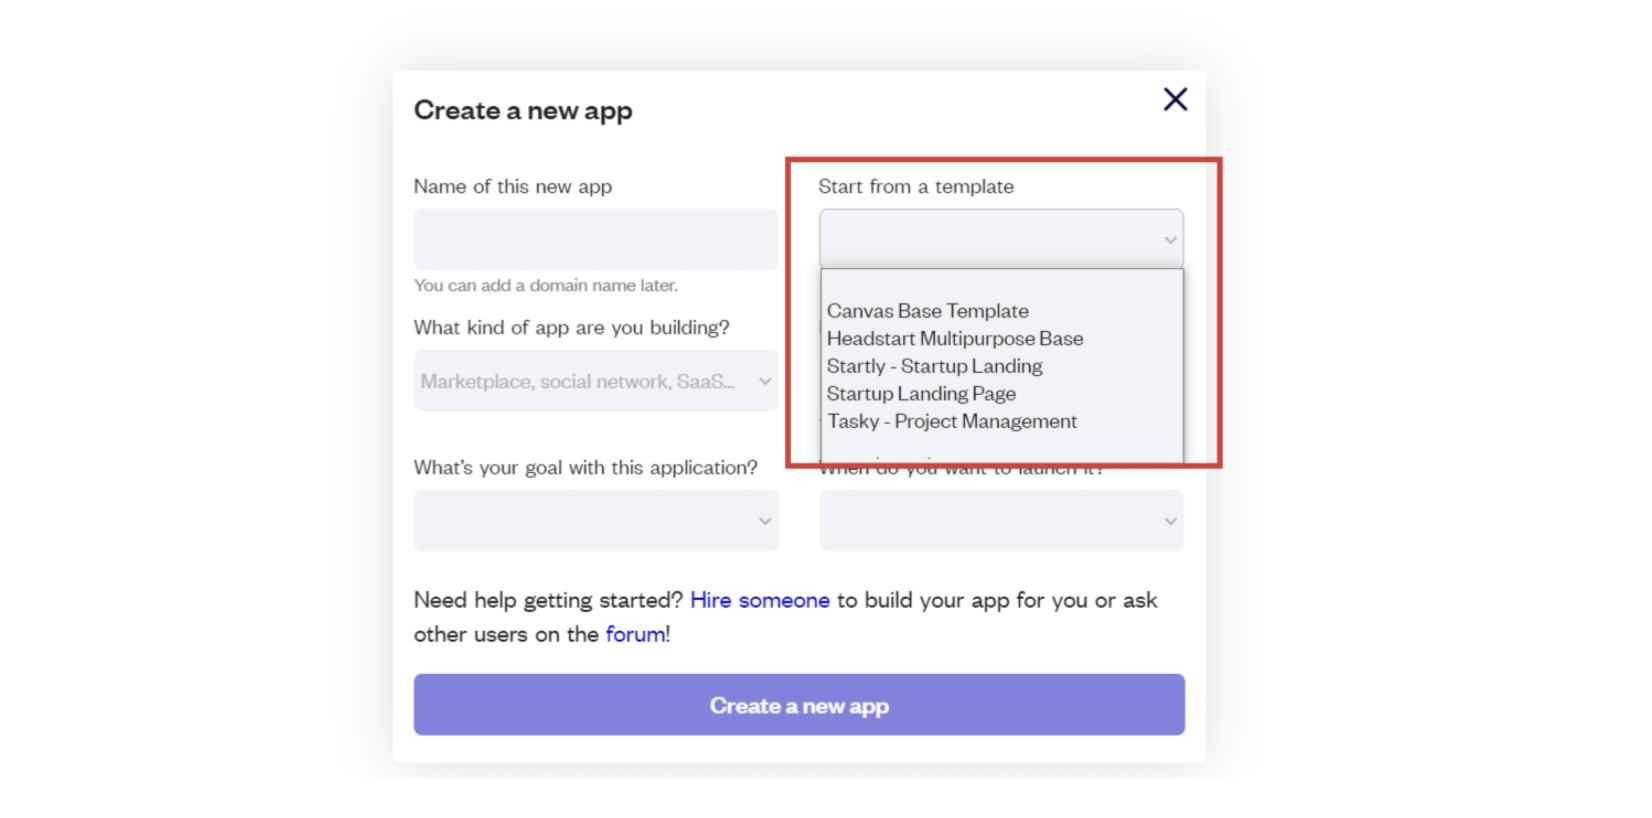Screen dimensions: 1652x818
Task: Follow the Hire someone link
Action: click(759, 600)
